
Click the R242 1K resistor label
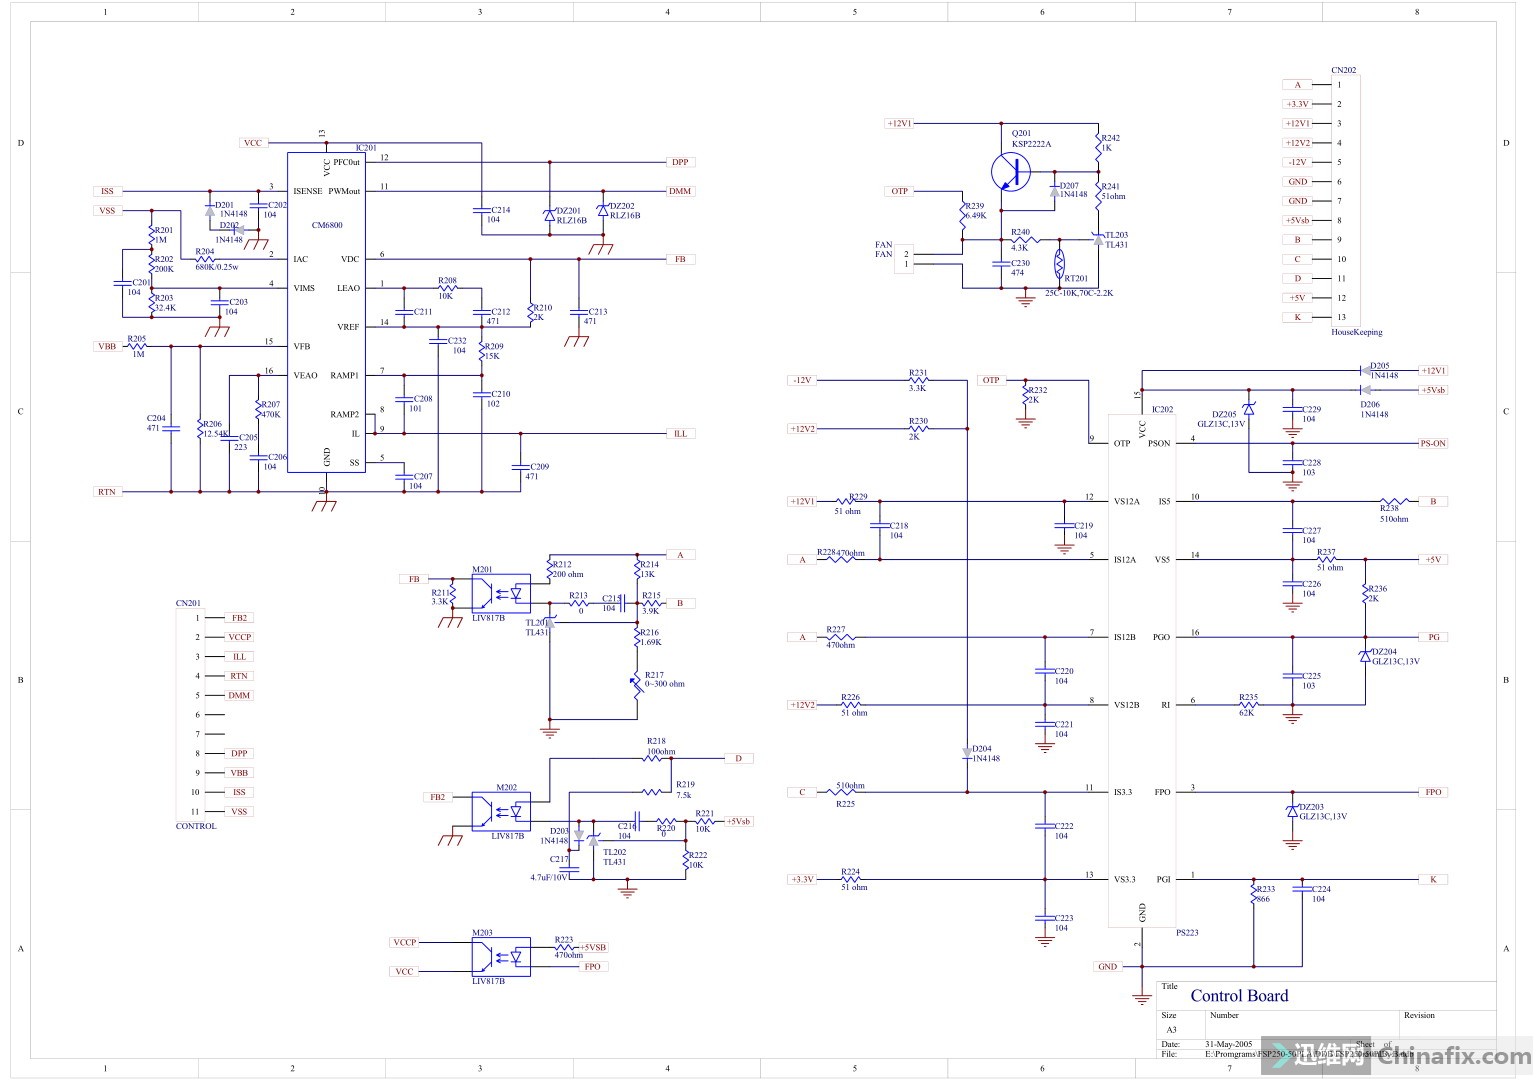(x=1110, y=143)
